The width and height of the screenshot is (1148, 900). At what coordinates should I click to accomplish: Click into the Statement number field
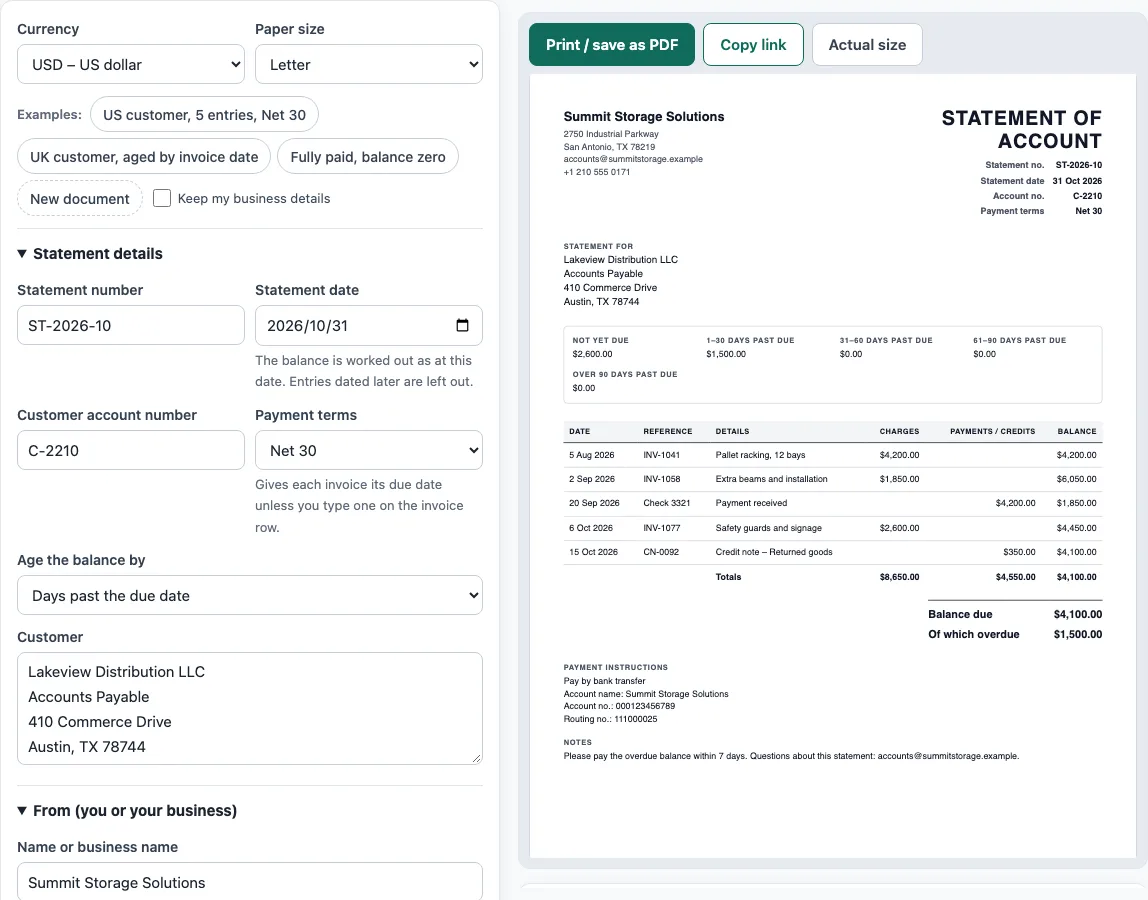tap(131, 325)
